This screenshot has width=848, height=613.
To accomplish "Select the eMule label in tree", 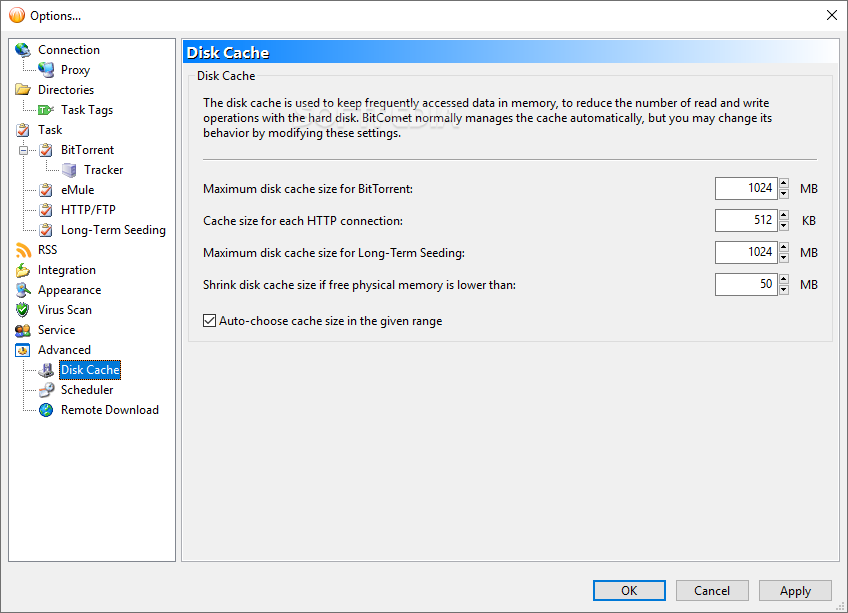I will pyautogui.click(x=77, y=190).
